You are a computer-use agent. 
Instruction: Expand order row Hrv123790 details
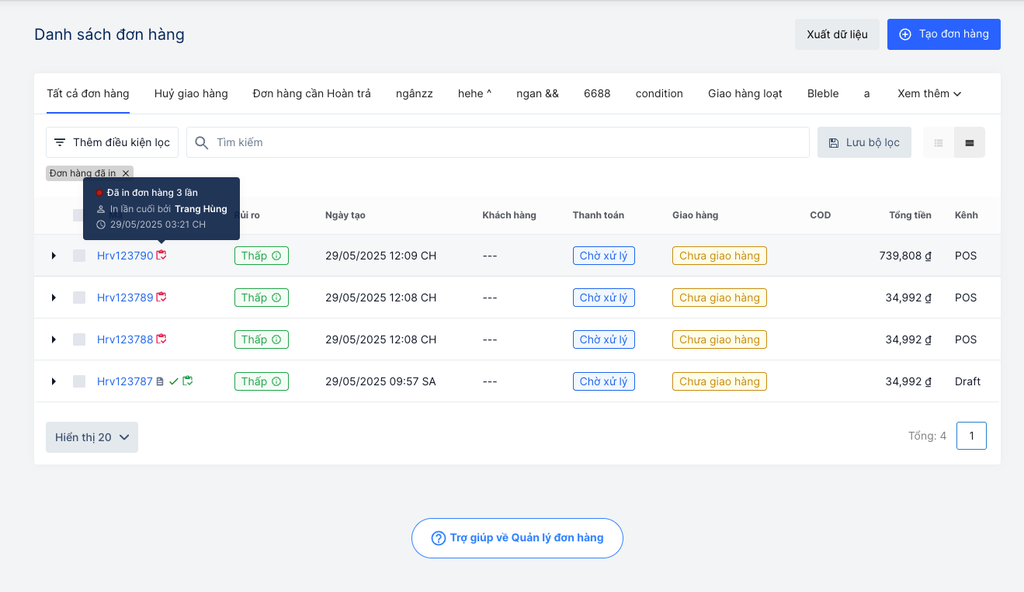point(54,256)
